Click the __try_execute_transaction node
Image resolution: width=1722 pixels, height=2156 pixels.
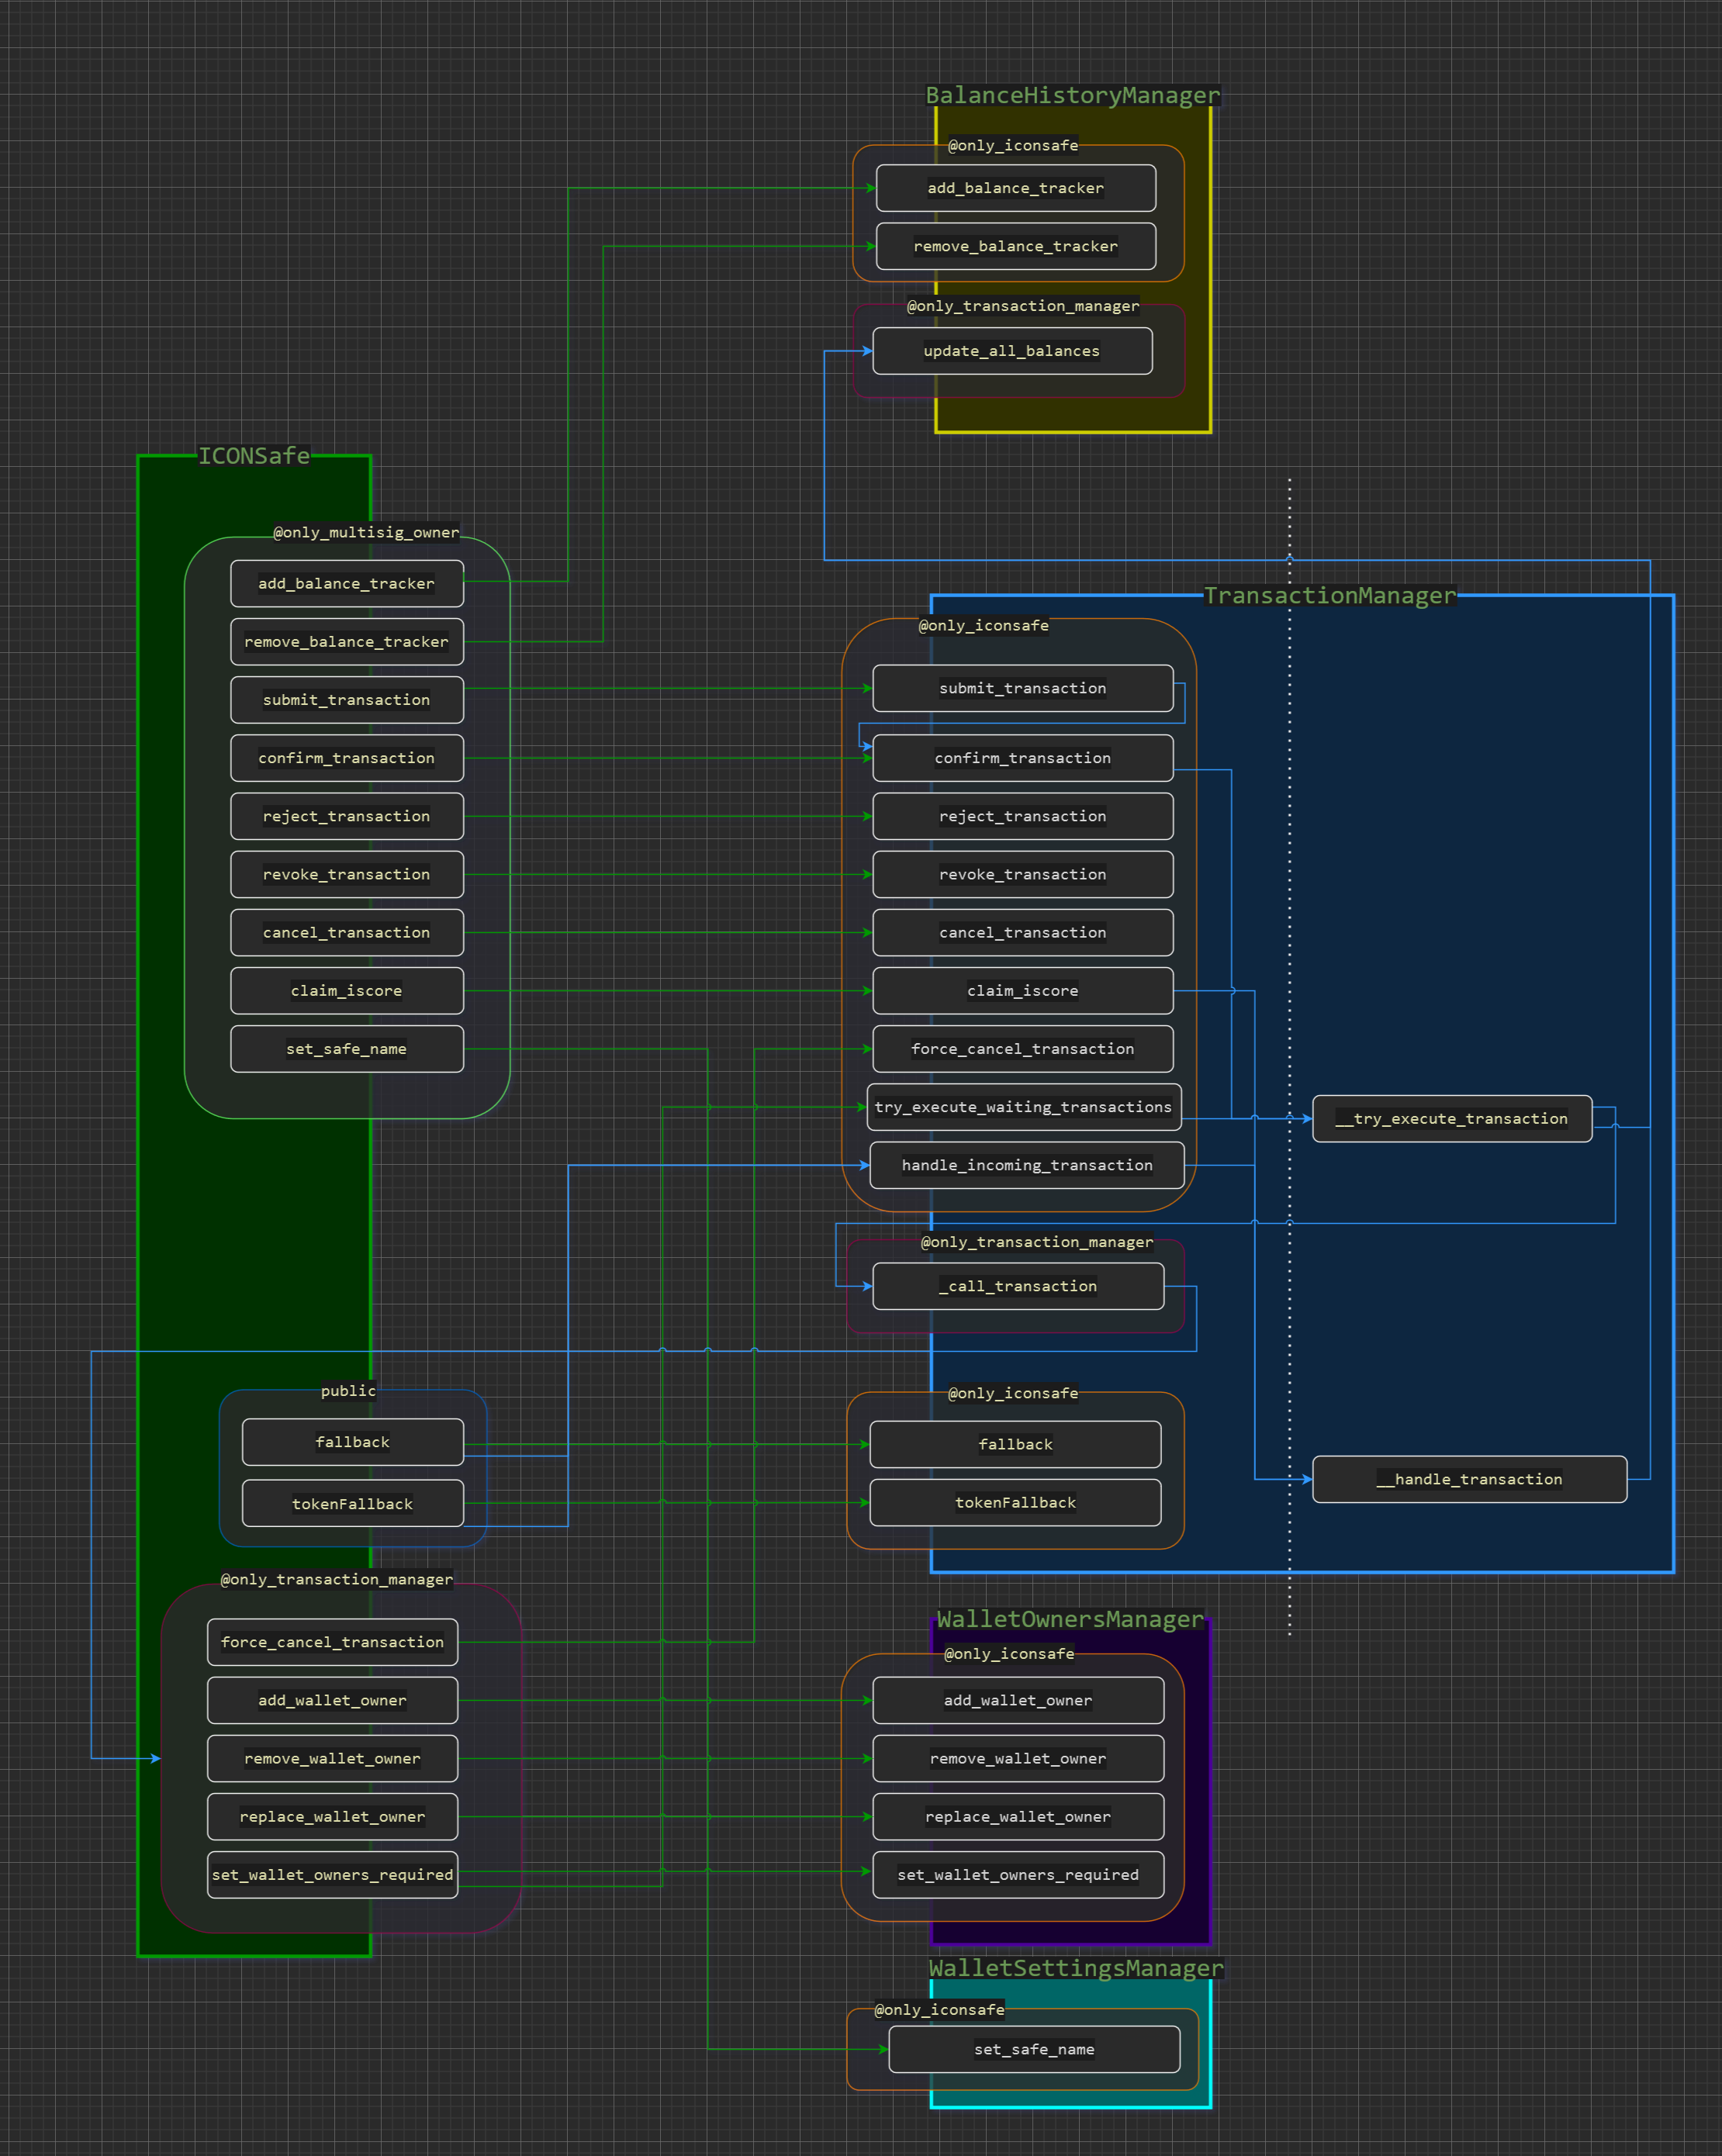point(1452,1118)
